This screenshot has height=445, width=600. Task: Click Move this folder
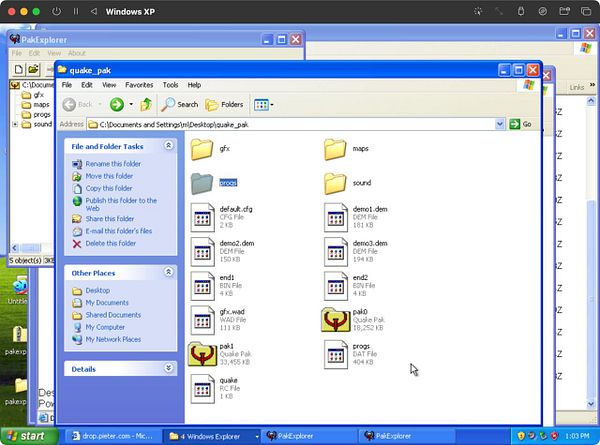point(109,176)
